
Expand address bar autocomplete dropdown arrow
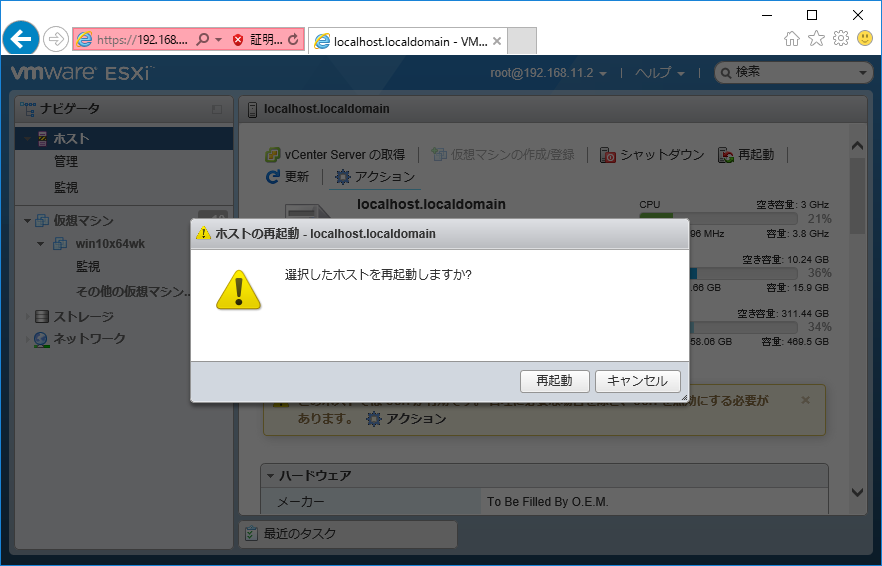tap(219, 40)
